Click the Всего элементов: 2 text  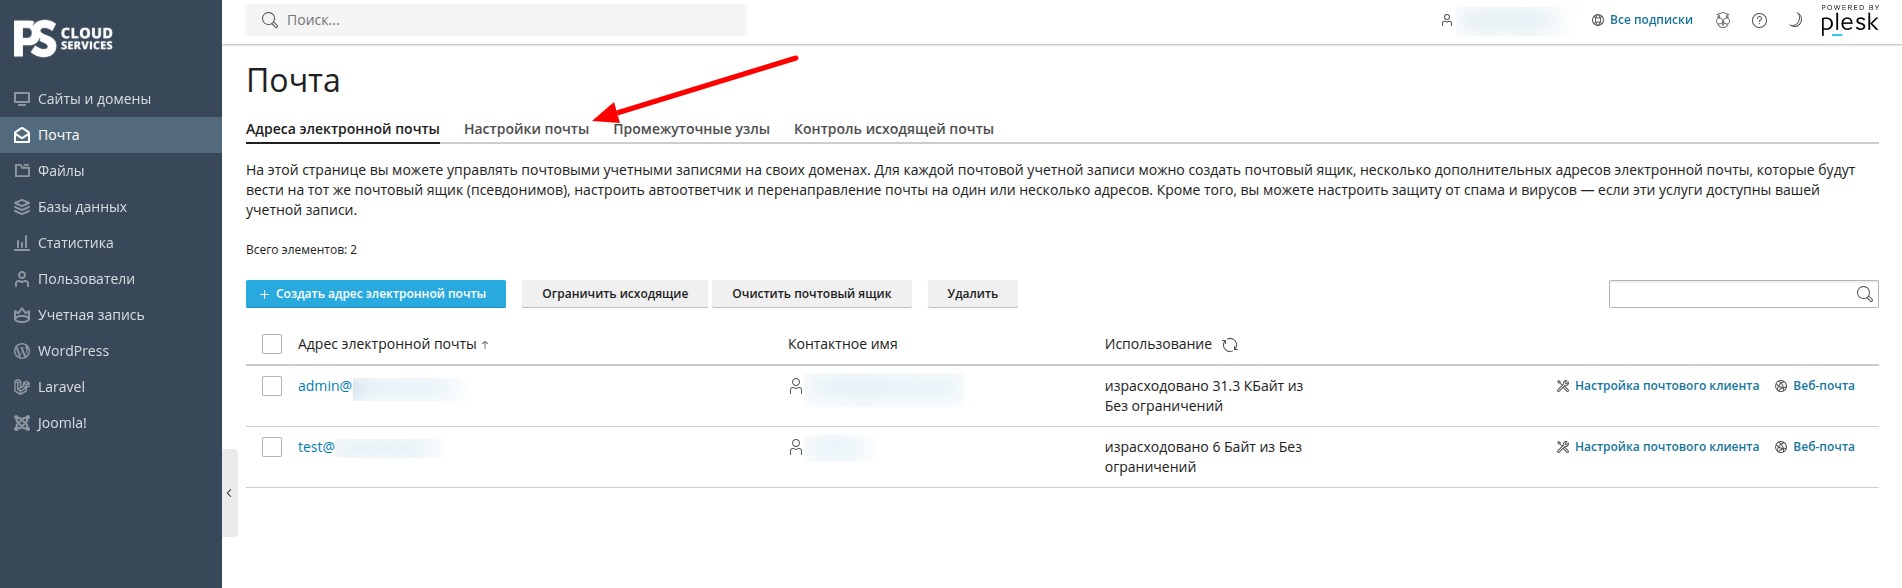pyautogui.click(x=302, y=250)
